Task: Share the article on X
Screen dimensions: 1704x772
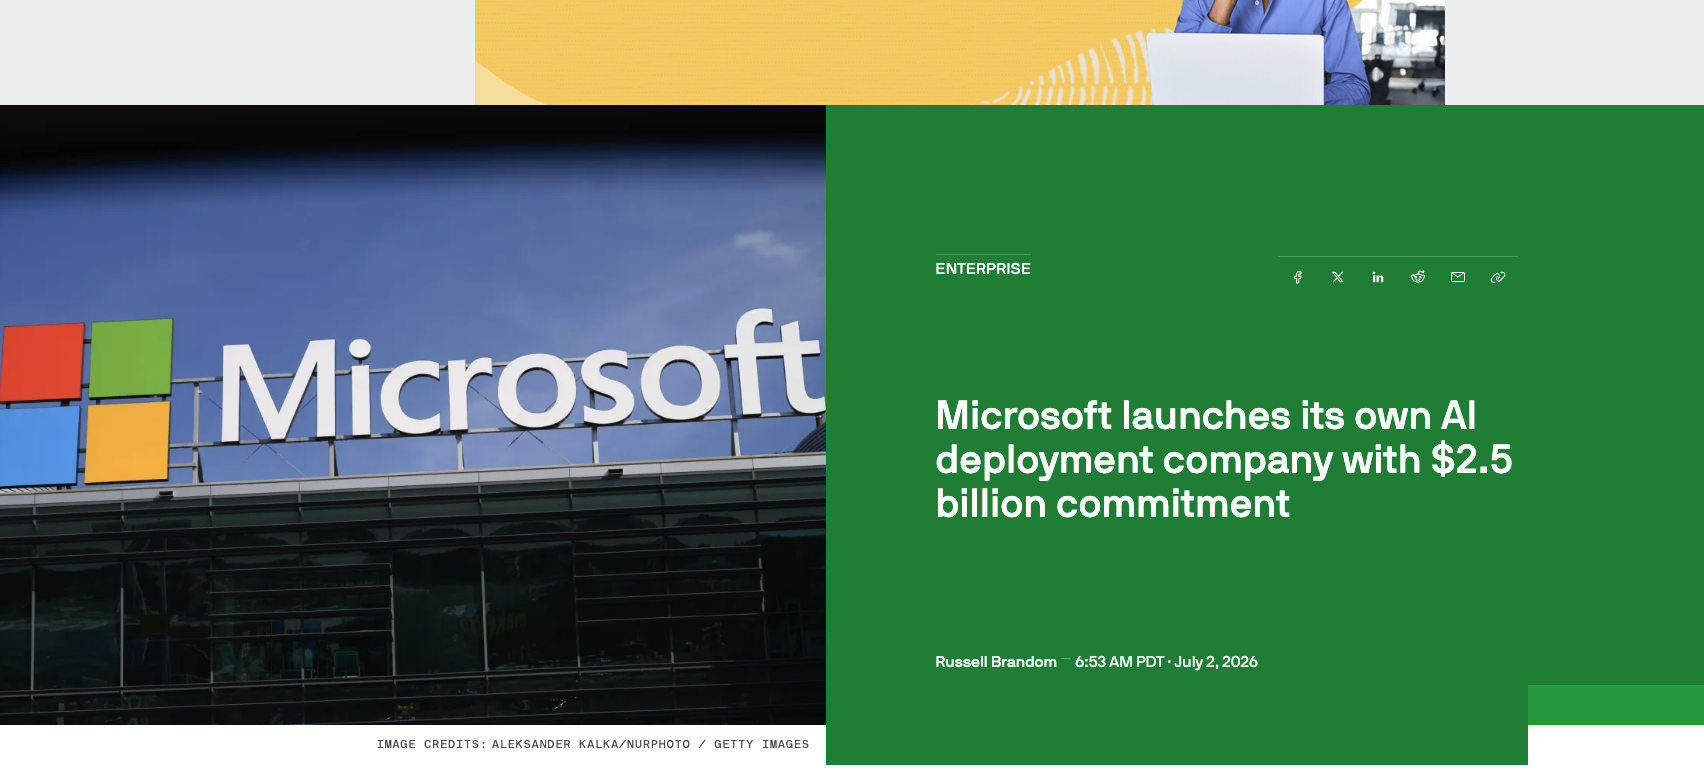Action: point(1338,277)
